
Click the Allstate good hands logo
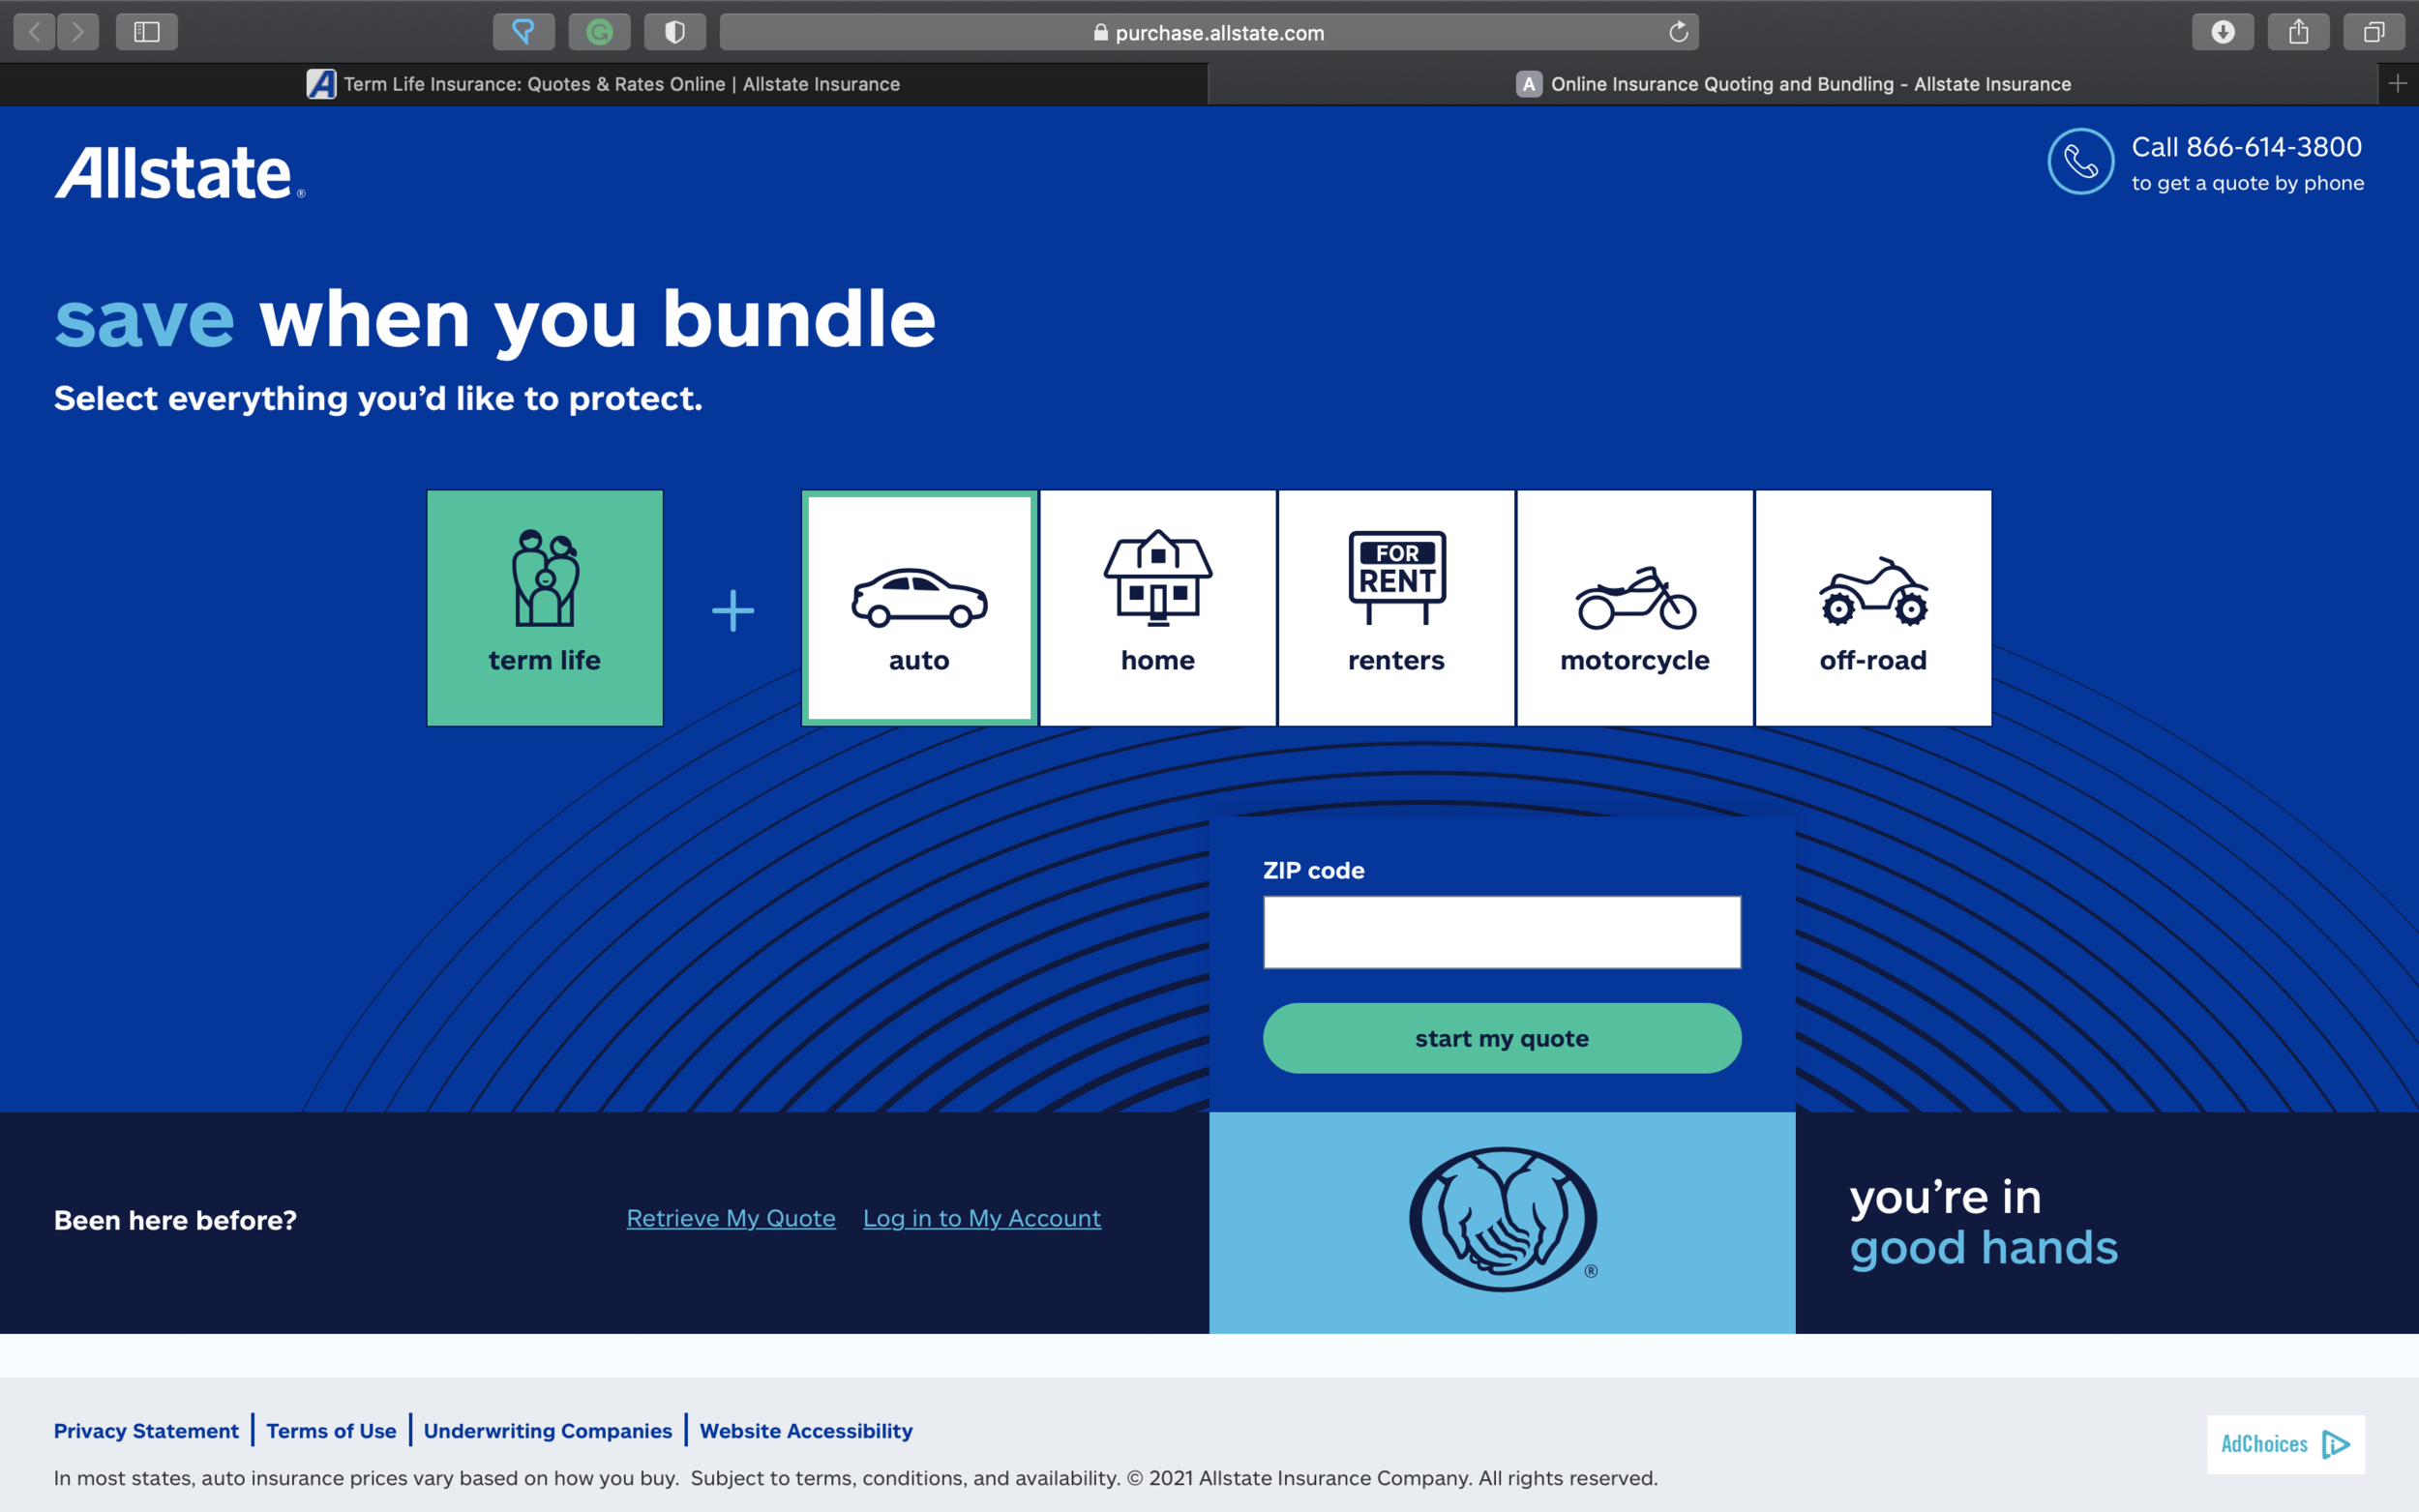1503,1219
